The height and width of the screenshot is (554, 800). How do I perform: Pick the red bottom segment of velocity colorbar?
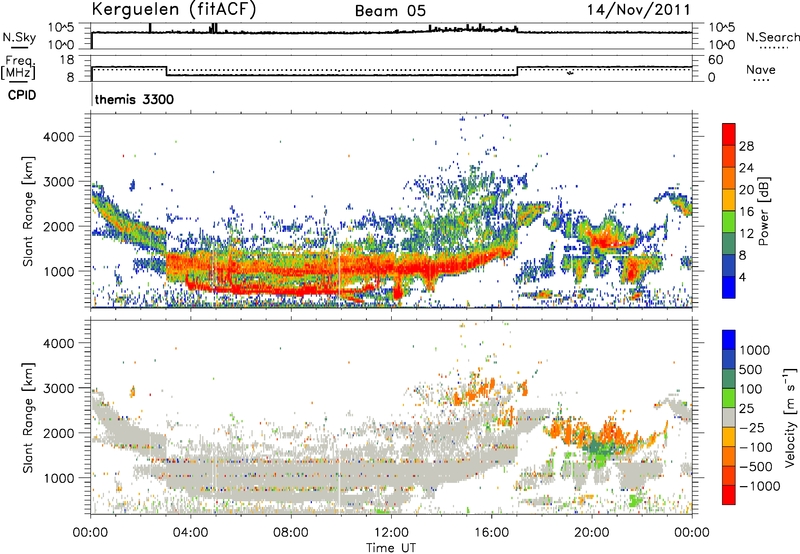pyautogui.click(x=729, y=495)
